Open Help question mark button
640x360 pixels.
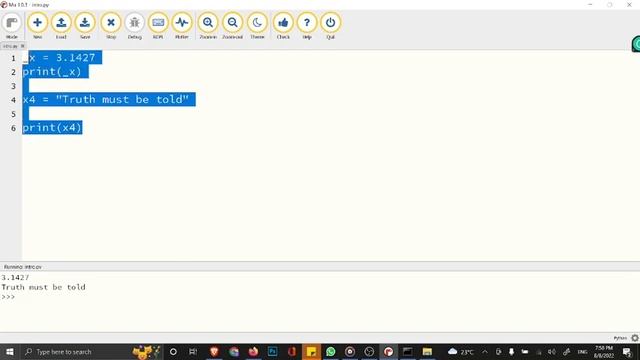pyautogui.click(x=307, y=26)
